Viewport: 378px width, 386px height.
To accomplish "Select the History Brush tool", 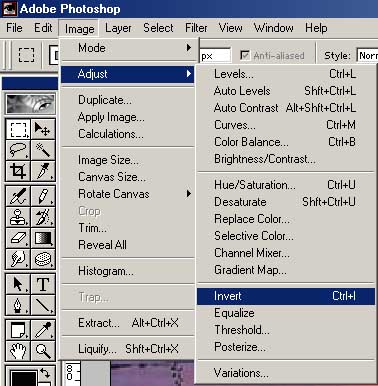I will click(43, 217).
